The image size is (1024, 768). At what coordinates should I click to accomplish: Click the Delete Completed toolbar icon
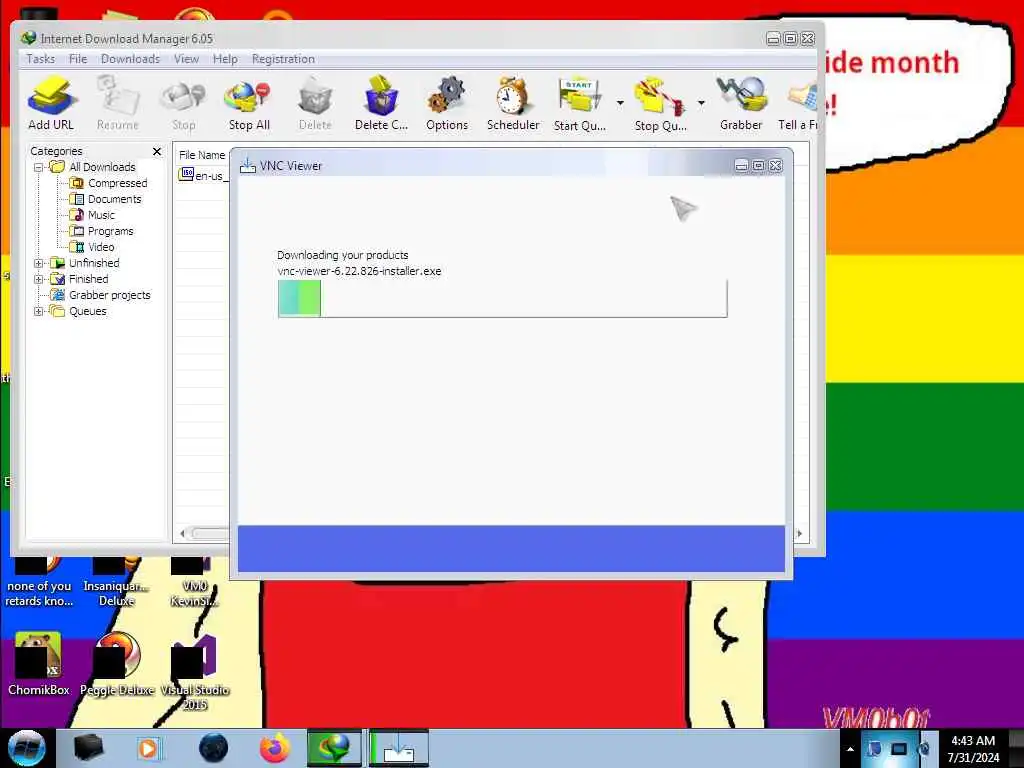coord(381,102)
